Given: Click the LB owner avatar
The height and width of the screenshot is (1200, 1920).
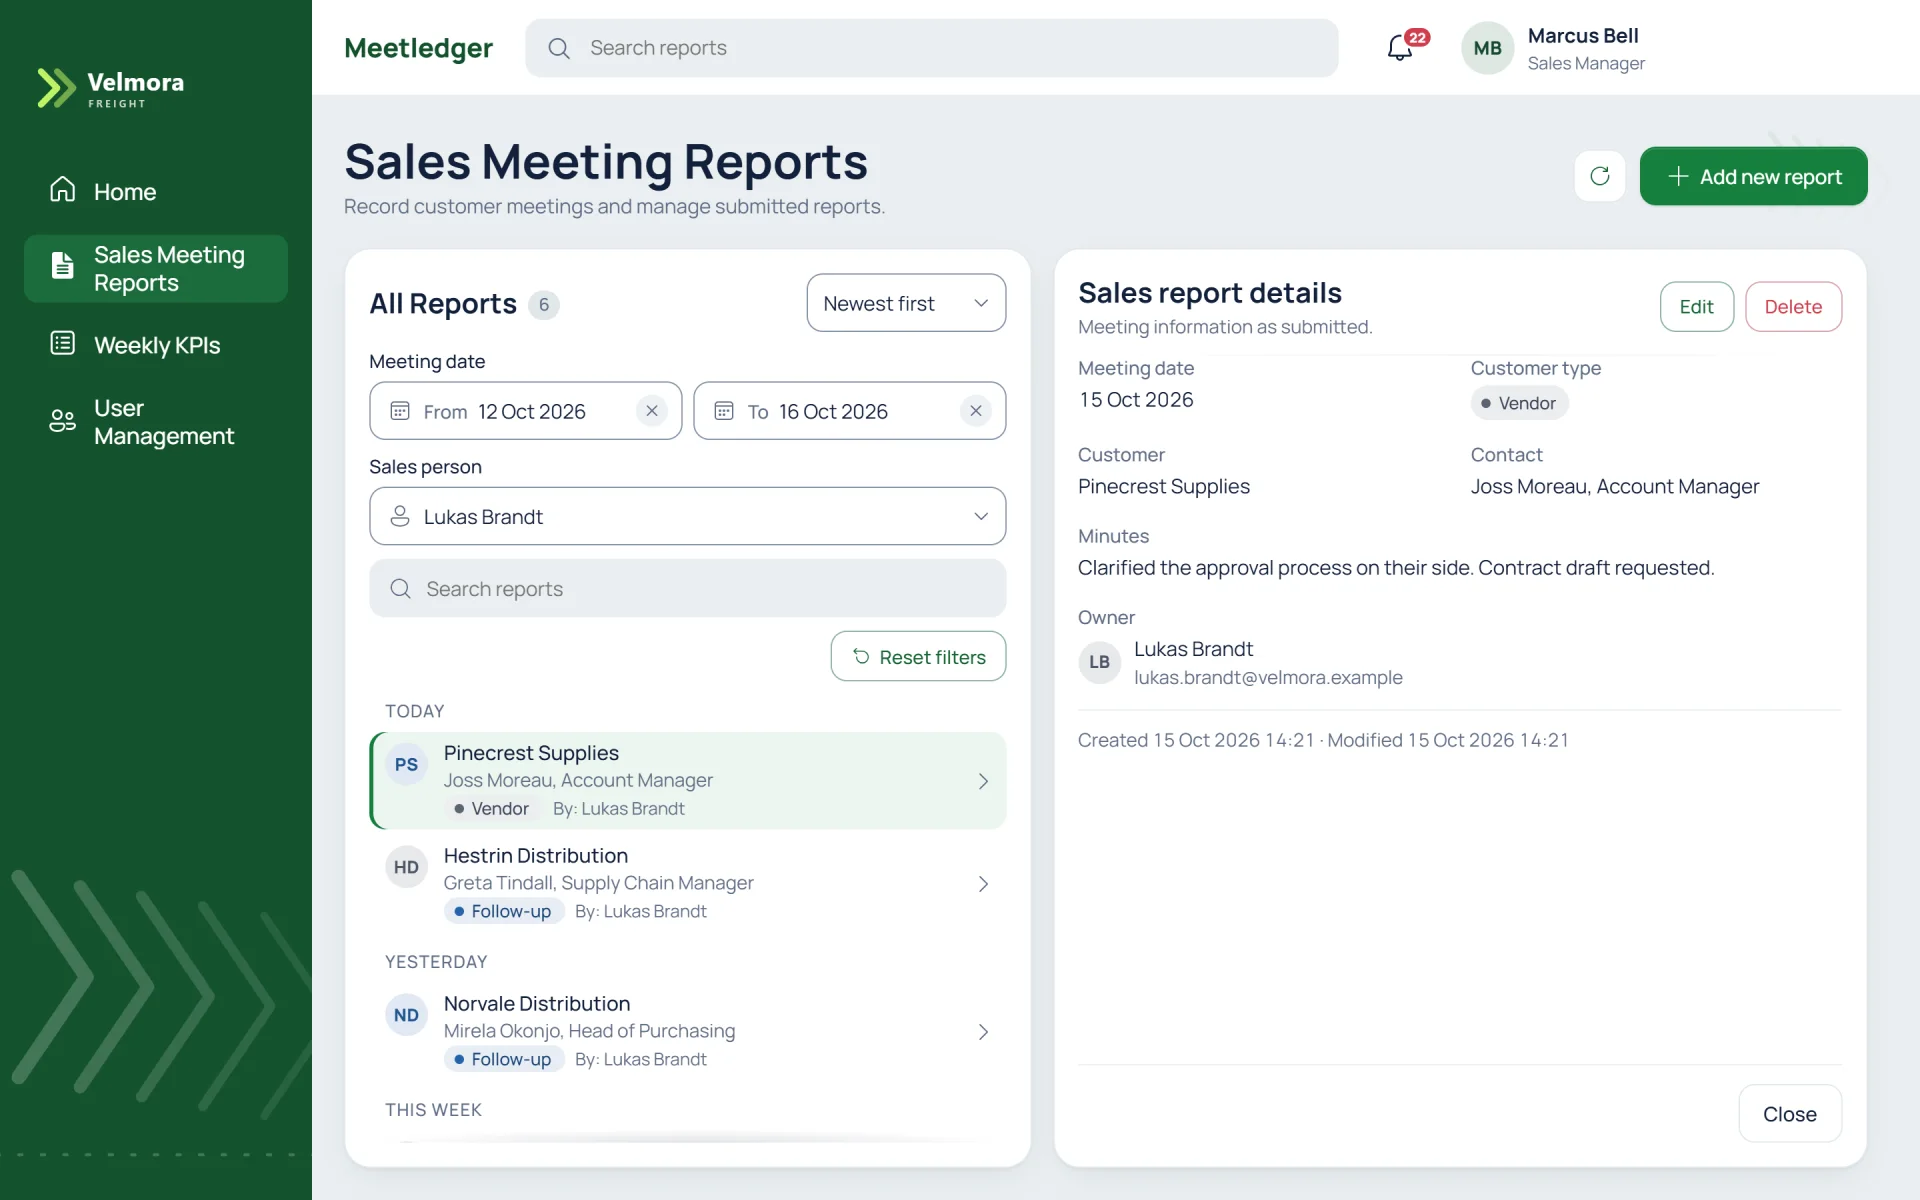Looking at the screenshot, I should point(1099,662).
